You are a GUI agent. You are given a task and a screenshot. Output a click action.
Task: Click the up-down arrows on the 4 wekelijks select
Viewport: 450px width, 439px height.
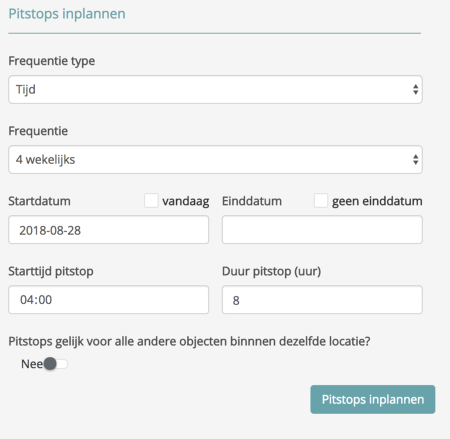pyautogui.click(x=415, y=159)
